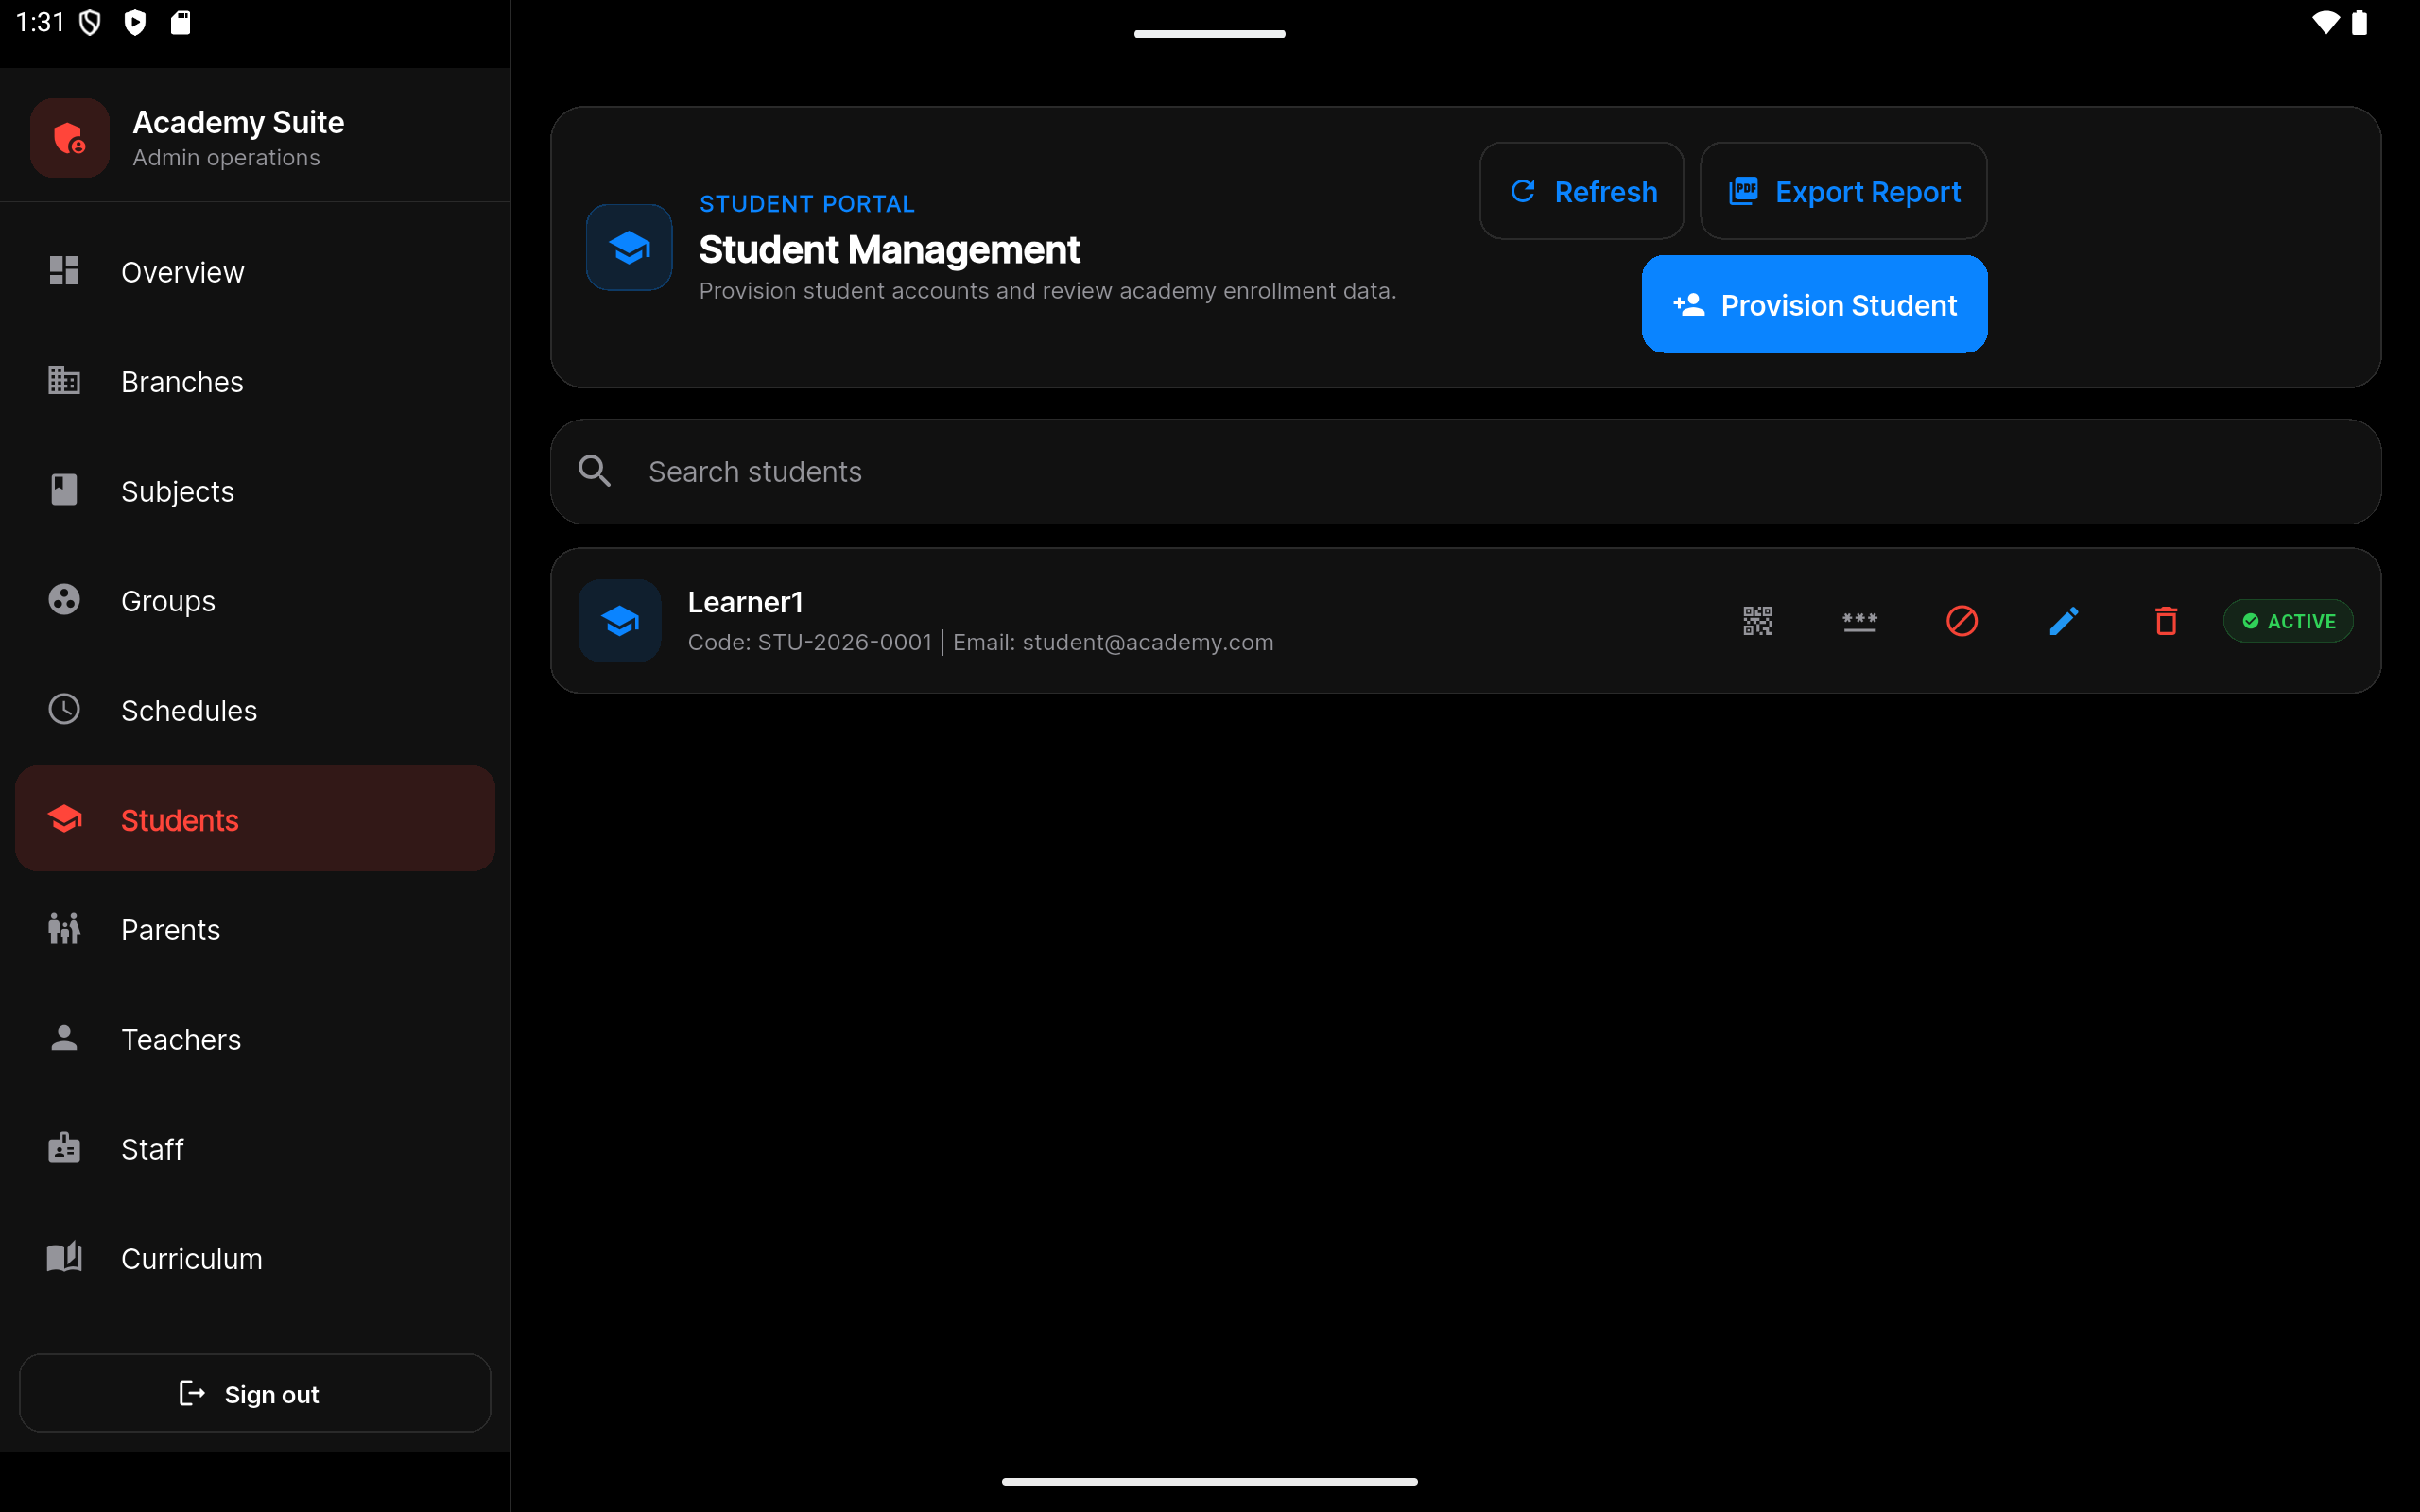Open Learner1's QR code icon
This screenshot has height=1512, width=2420.
[1757, 621]
